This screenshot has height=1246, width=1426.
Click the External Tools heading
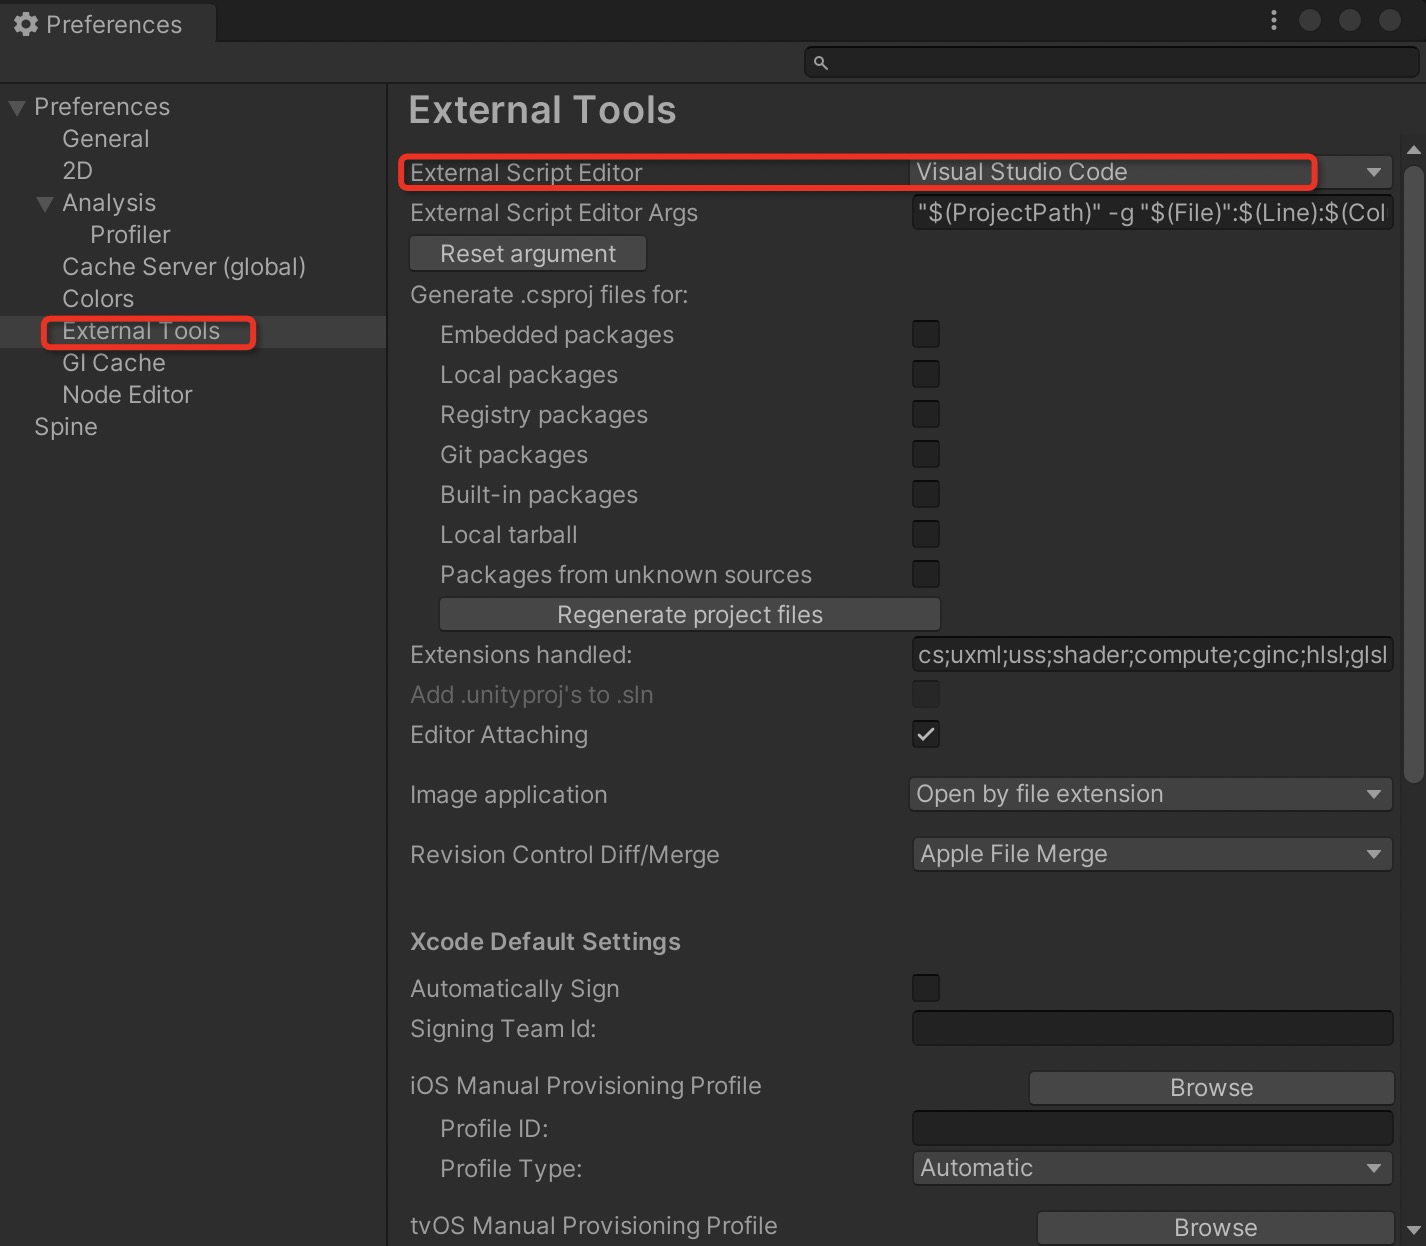(x=542, y=110)
